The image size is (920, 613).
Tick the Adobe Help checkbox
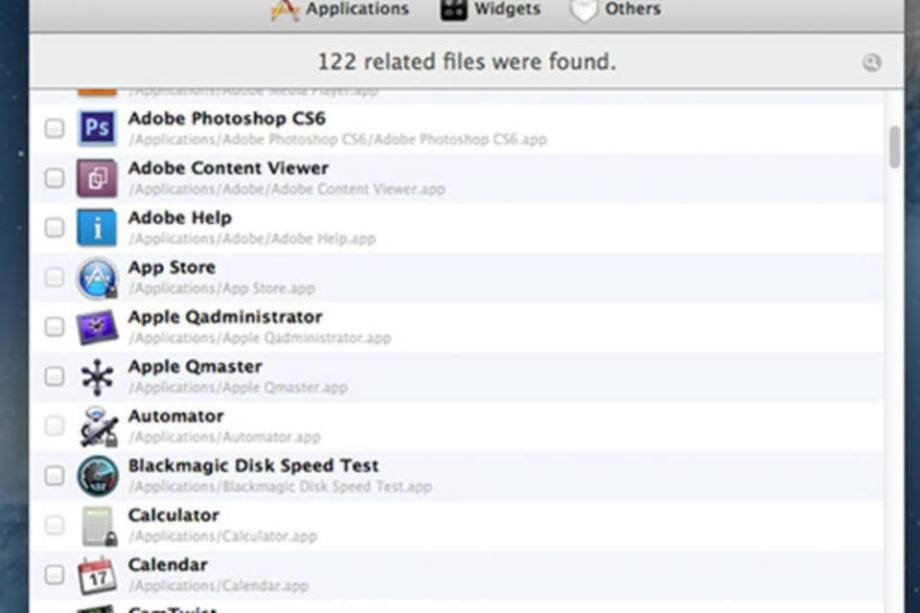[x=55, y=228]
